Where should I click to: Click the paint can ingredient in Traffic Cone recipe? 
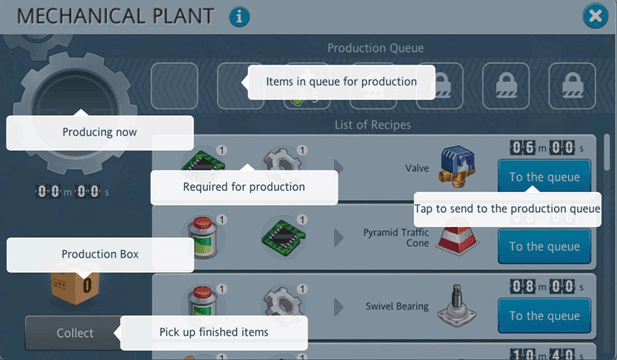203,237
